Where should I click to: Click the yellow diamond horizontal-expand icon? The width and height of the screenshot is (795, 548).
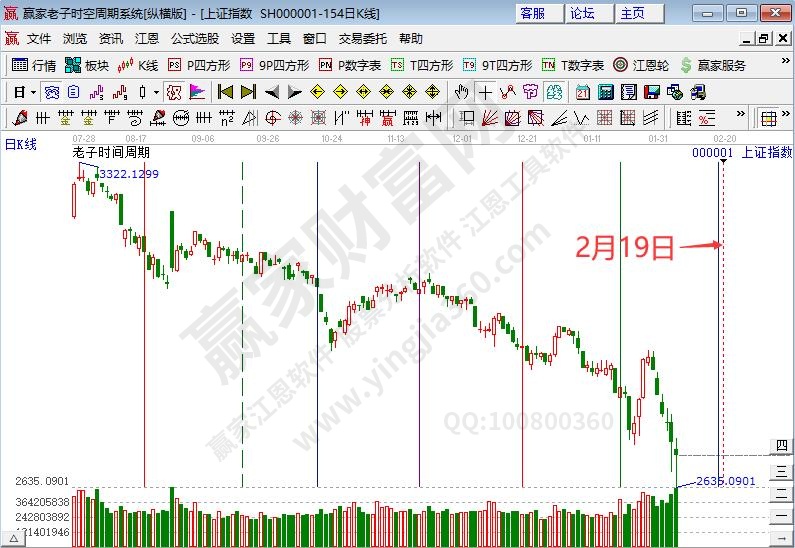coord(364,92)
